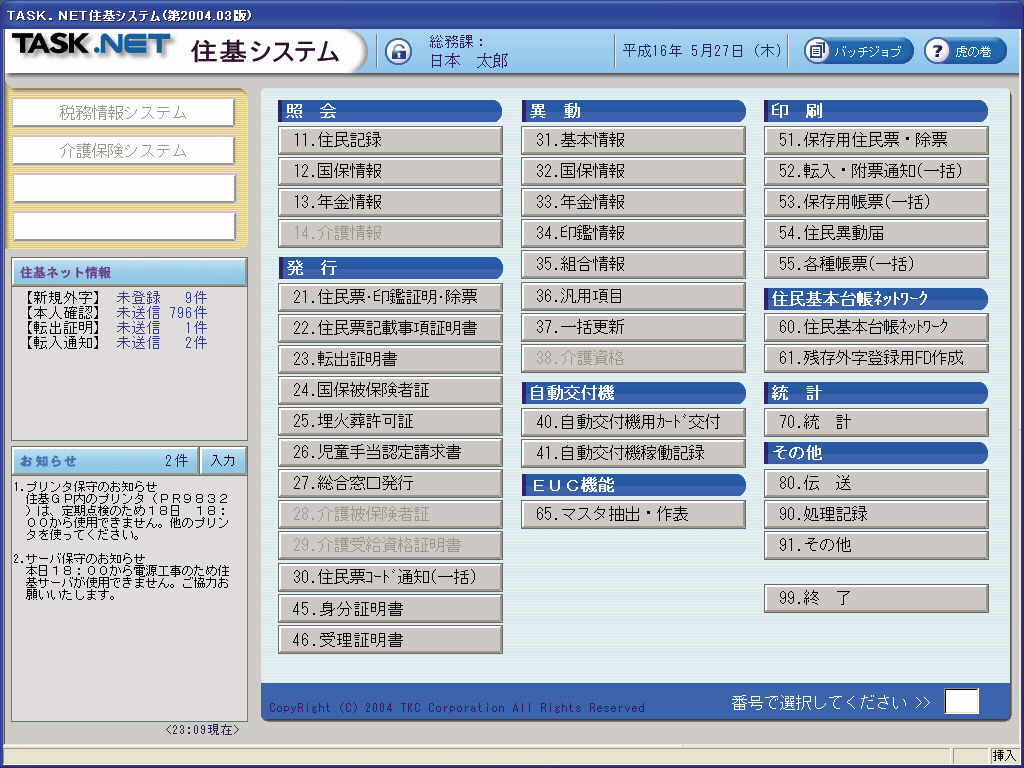Screen dimensions: 1024x768
Task: Click the TASK.NET logo
Action: 92,46
